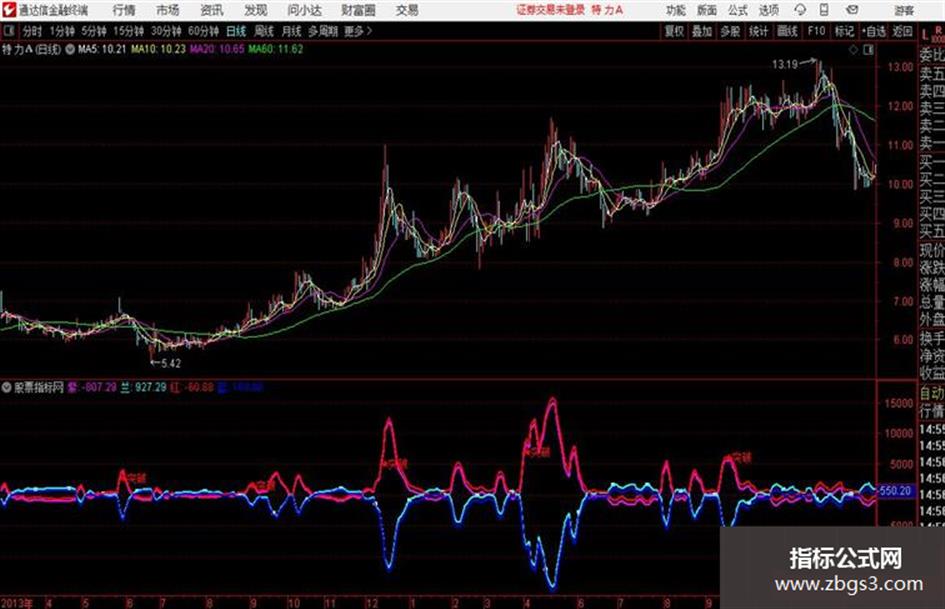The image size is (945, 609).
Task: Click the 特力A (日线) chart title
Action: pyautogui.click(x=31, y=49)
